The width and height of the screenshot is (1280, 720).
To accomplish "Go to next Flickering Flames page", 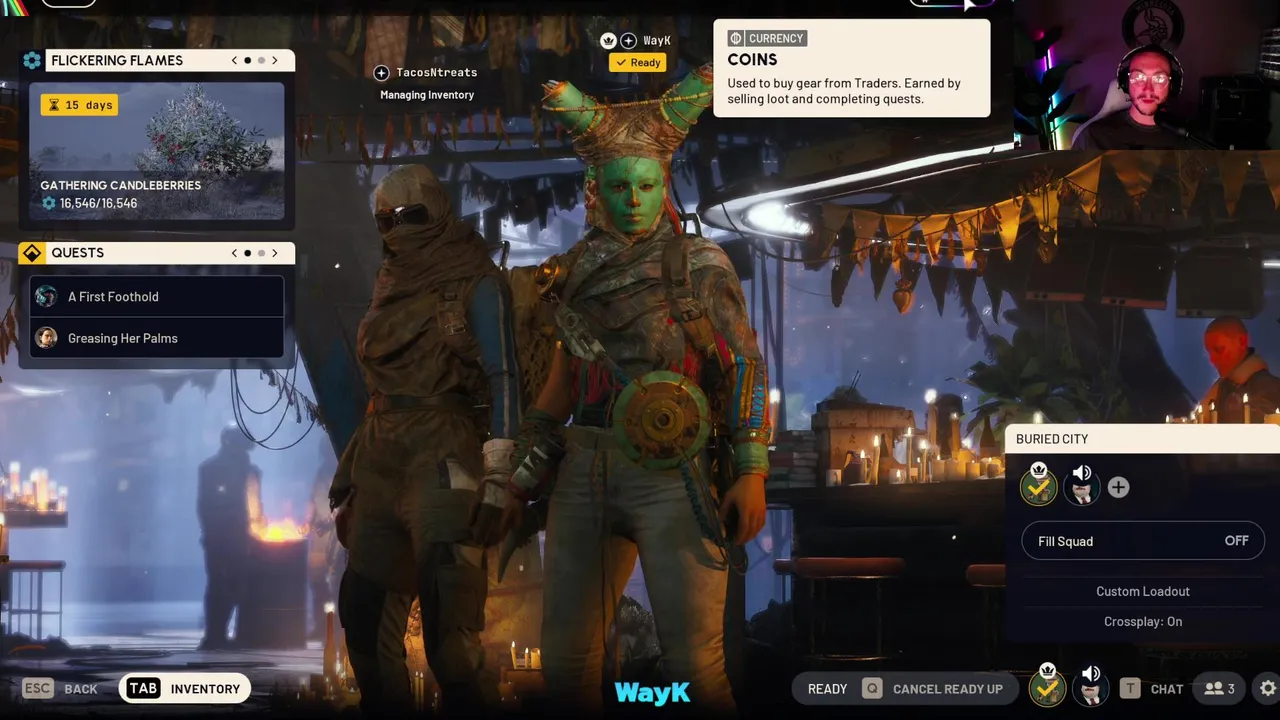I will (275, 61).
